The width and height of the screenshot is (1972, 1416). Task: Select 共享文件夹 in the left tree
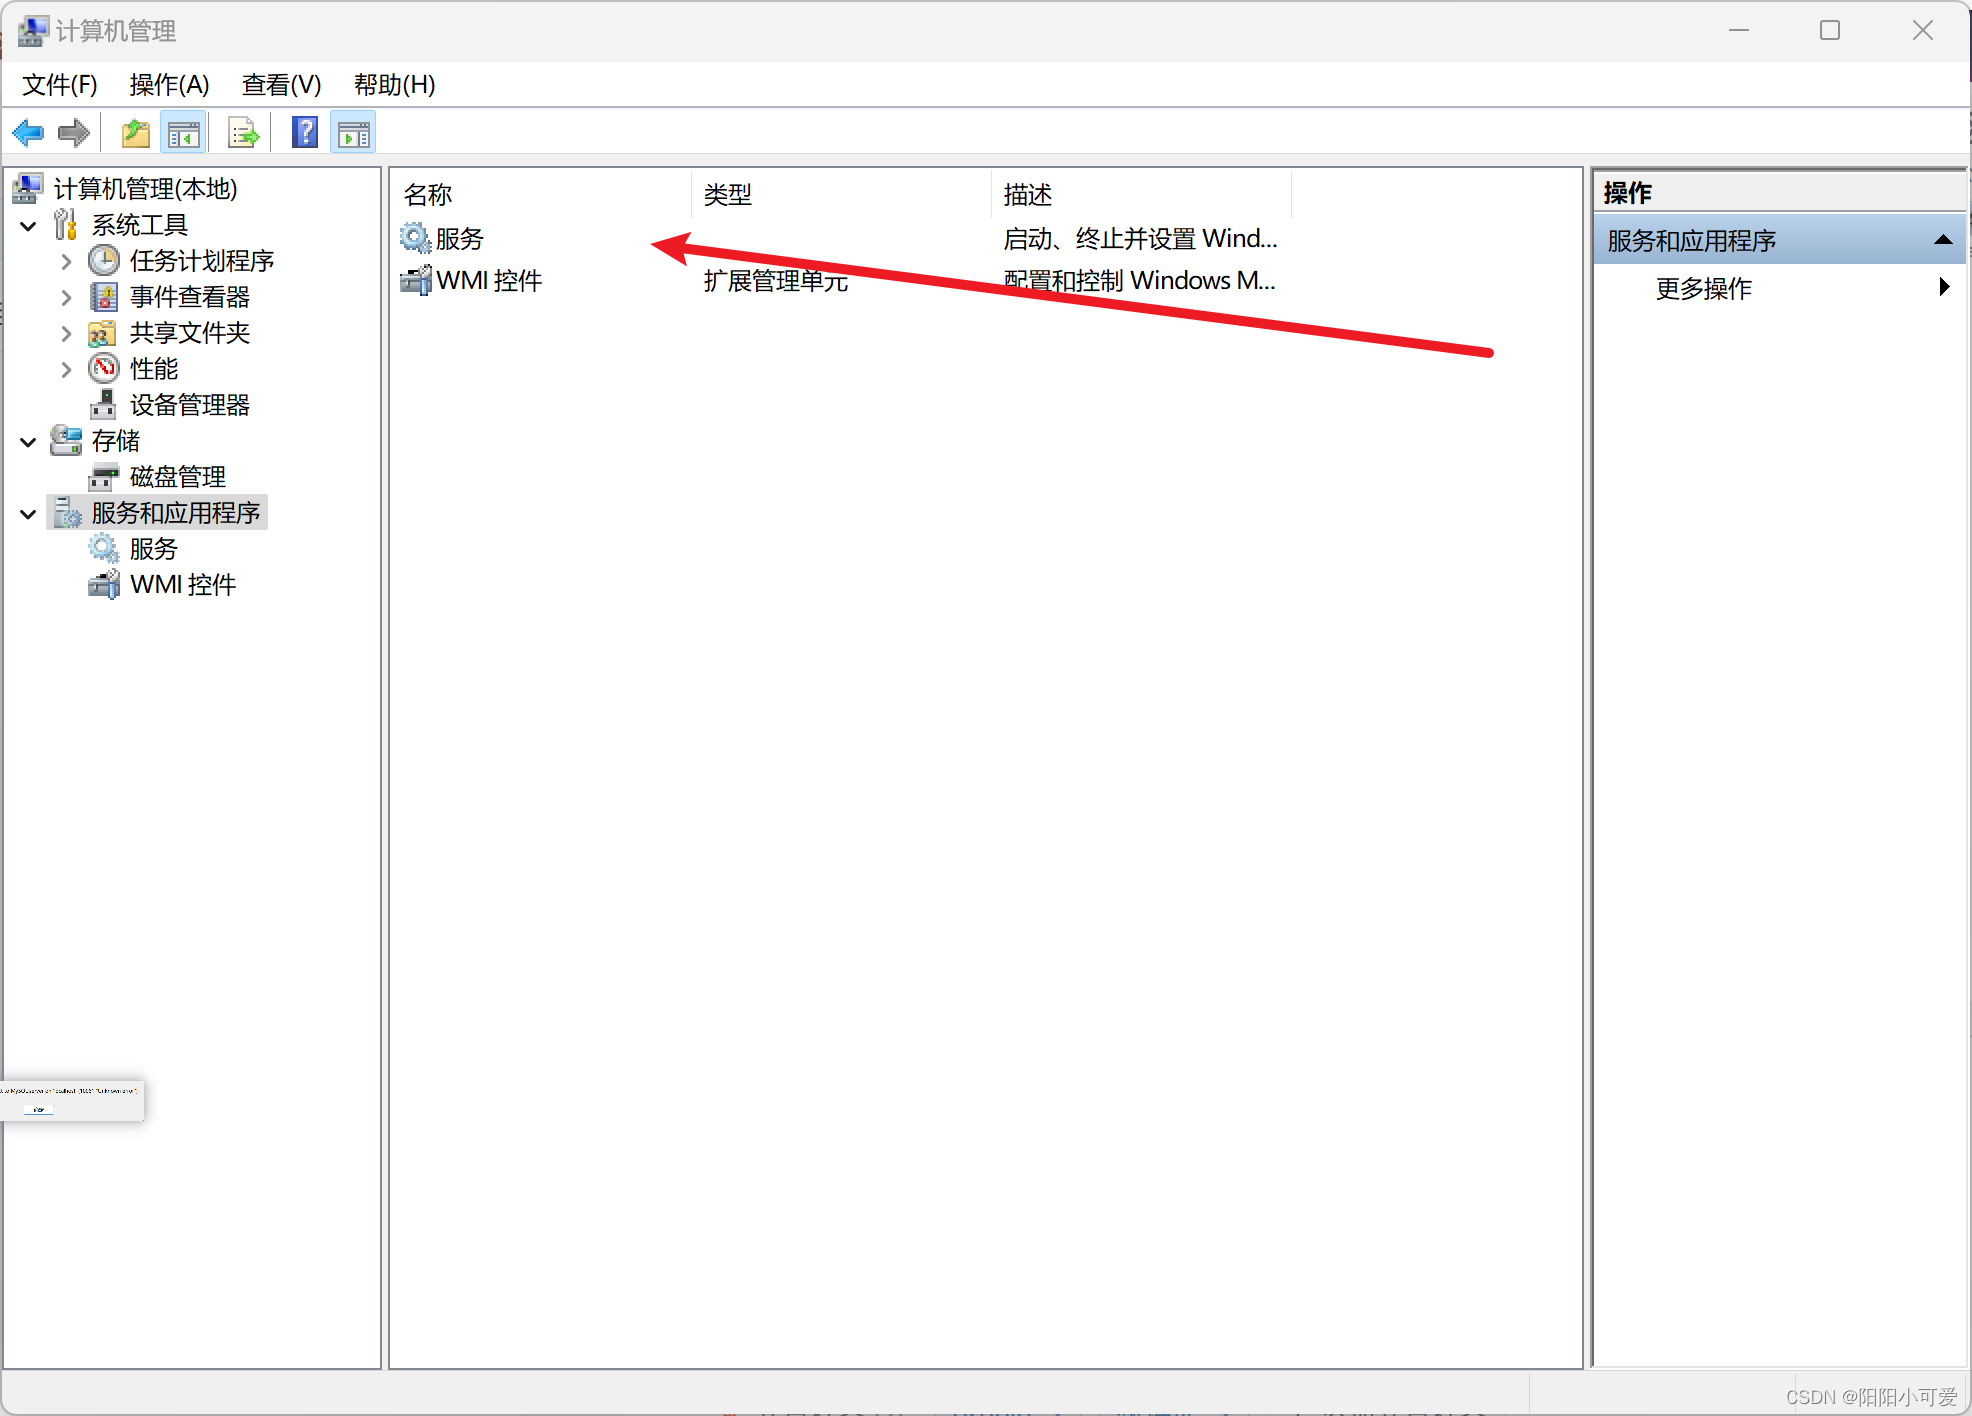tap(190, 332)
